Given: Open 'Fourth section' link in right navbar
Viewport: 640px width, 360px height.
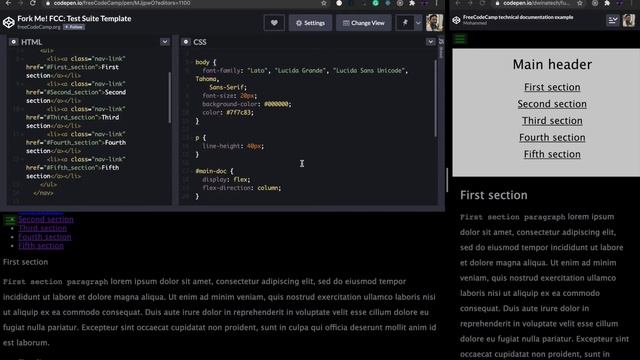Looking at the screenshot, I should click(x=552, y=138).
